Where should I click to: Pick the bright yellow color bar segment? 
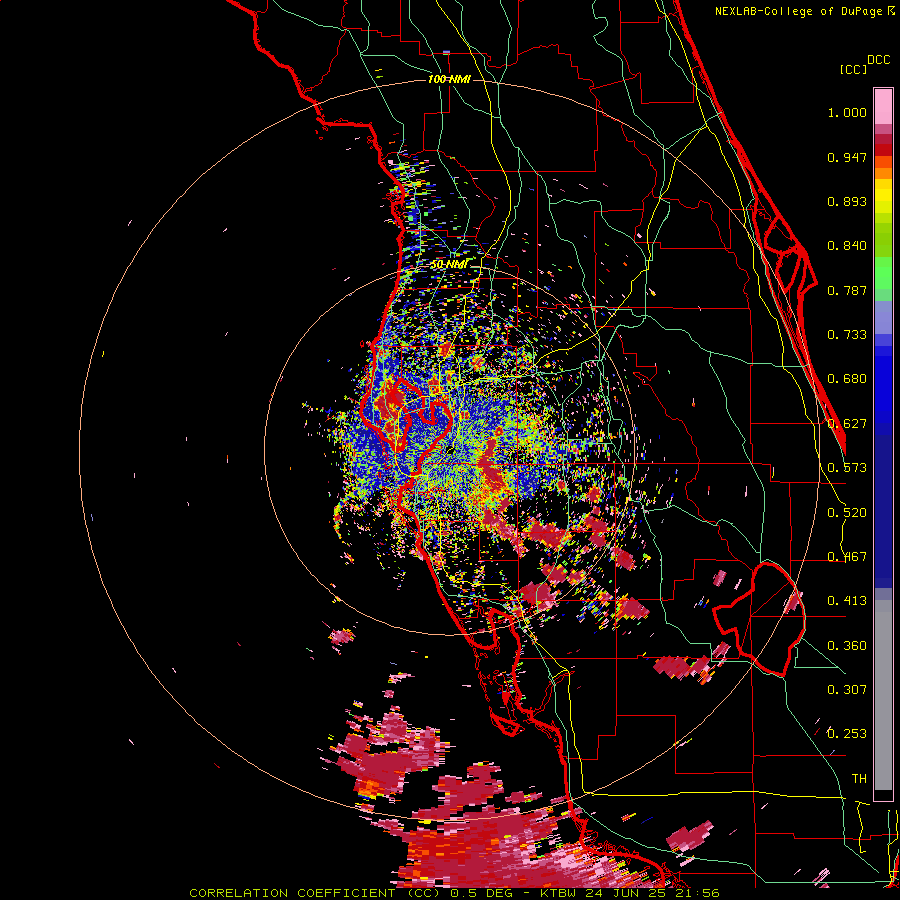pos(883,196)
